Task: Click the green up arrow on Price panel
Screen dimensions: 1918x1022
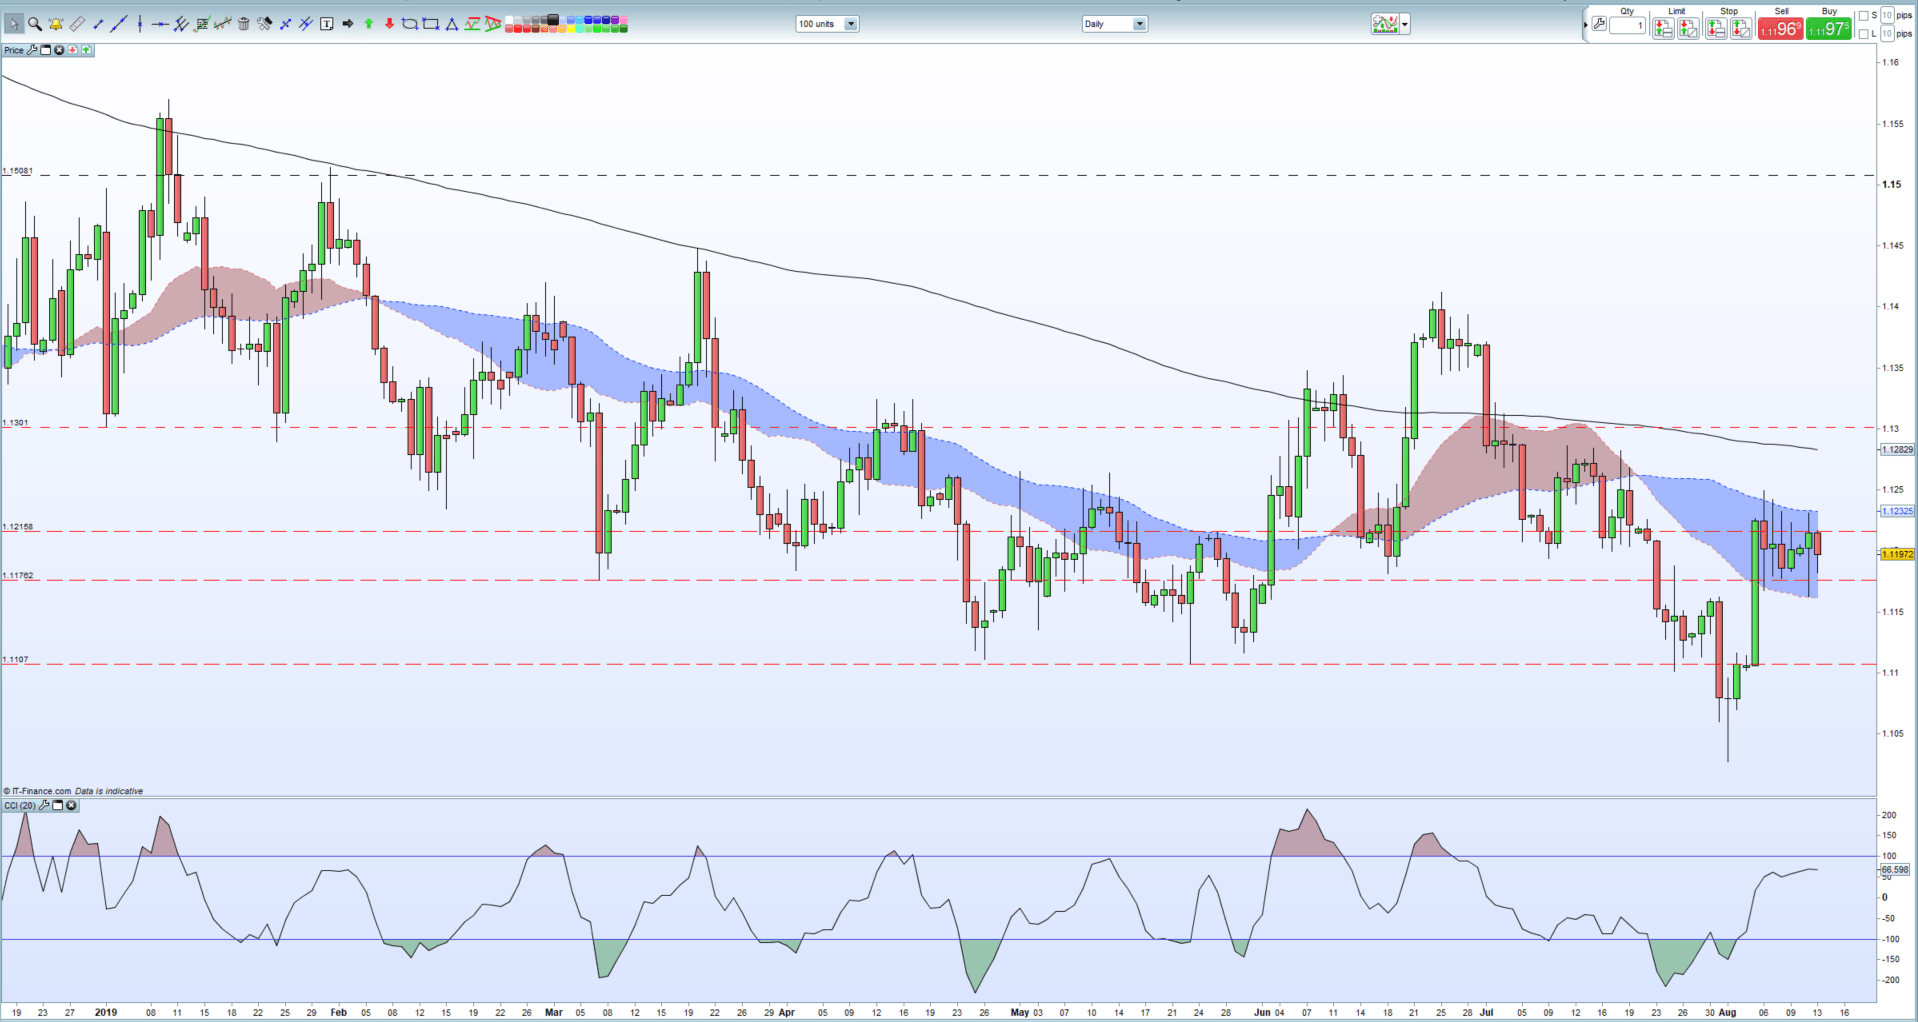Action: (x=86, y=50)
